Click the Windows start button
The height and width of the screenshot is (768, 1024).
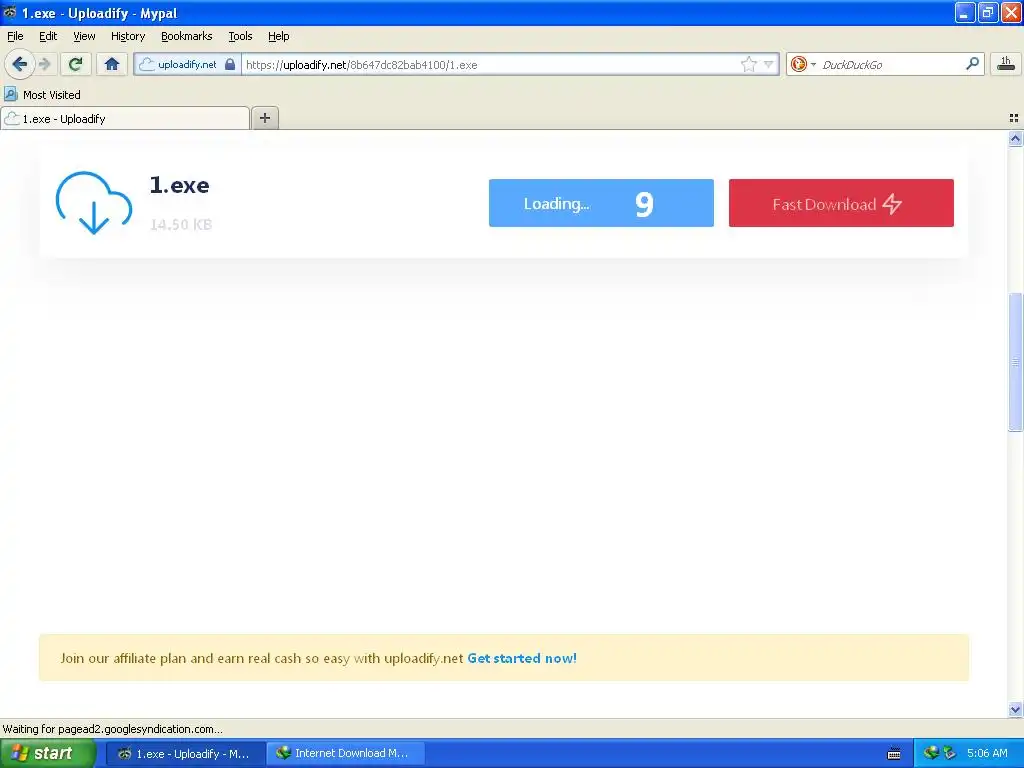coord(48,753)
